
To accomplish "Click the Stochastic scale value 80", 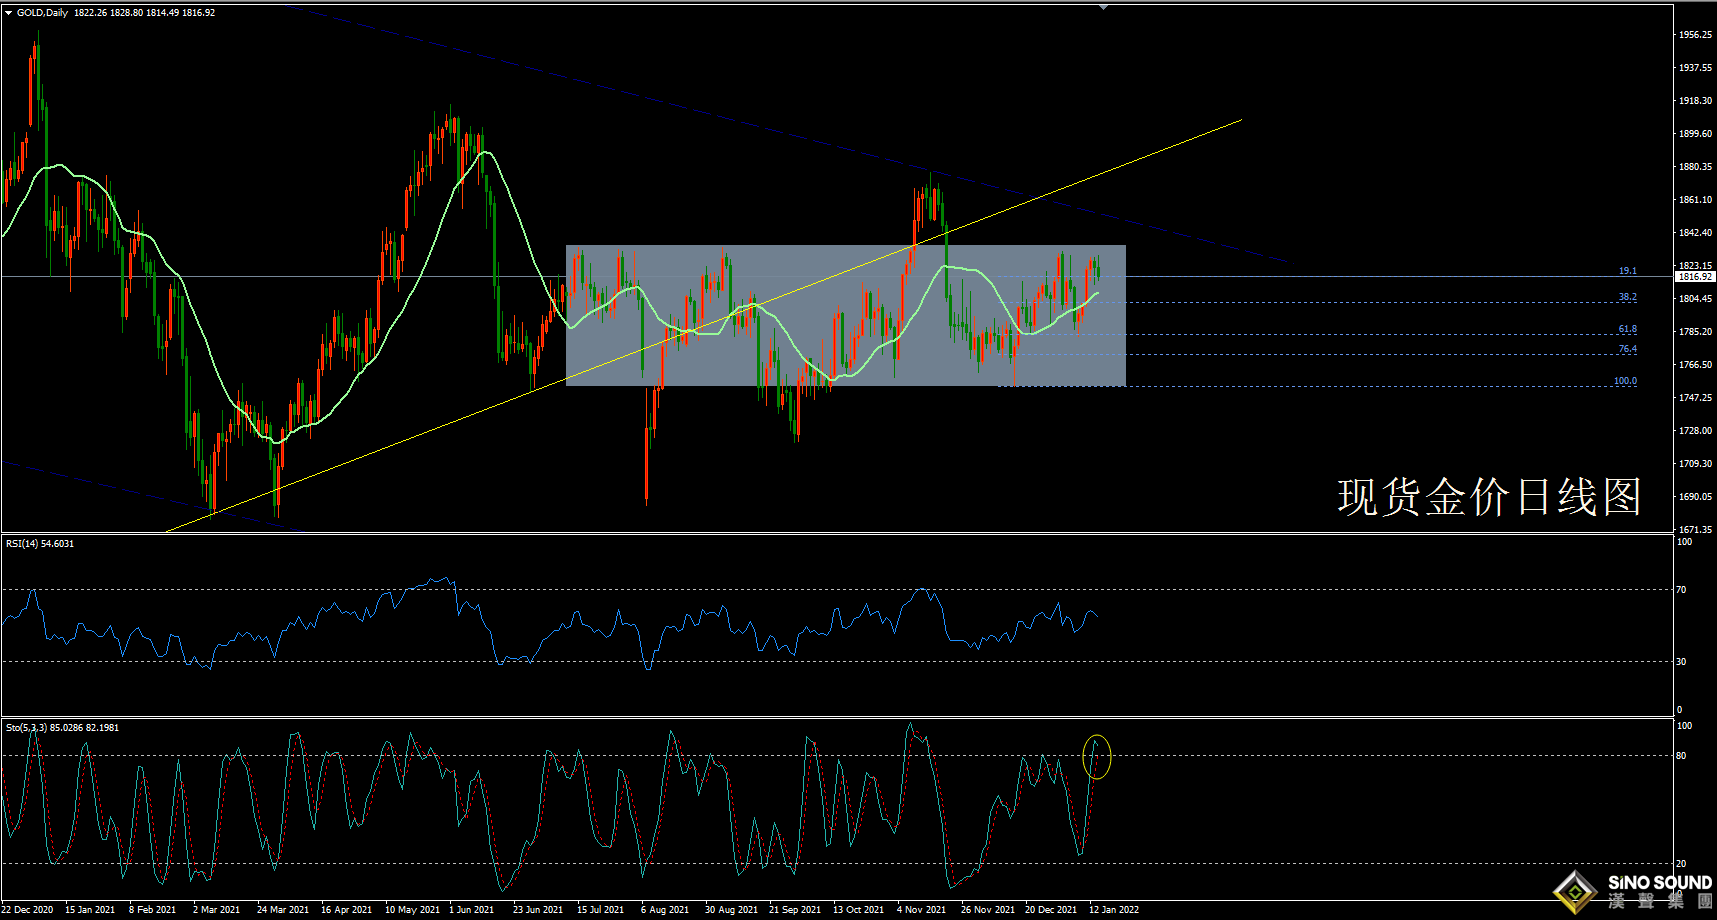I will 1682,756.
